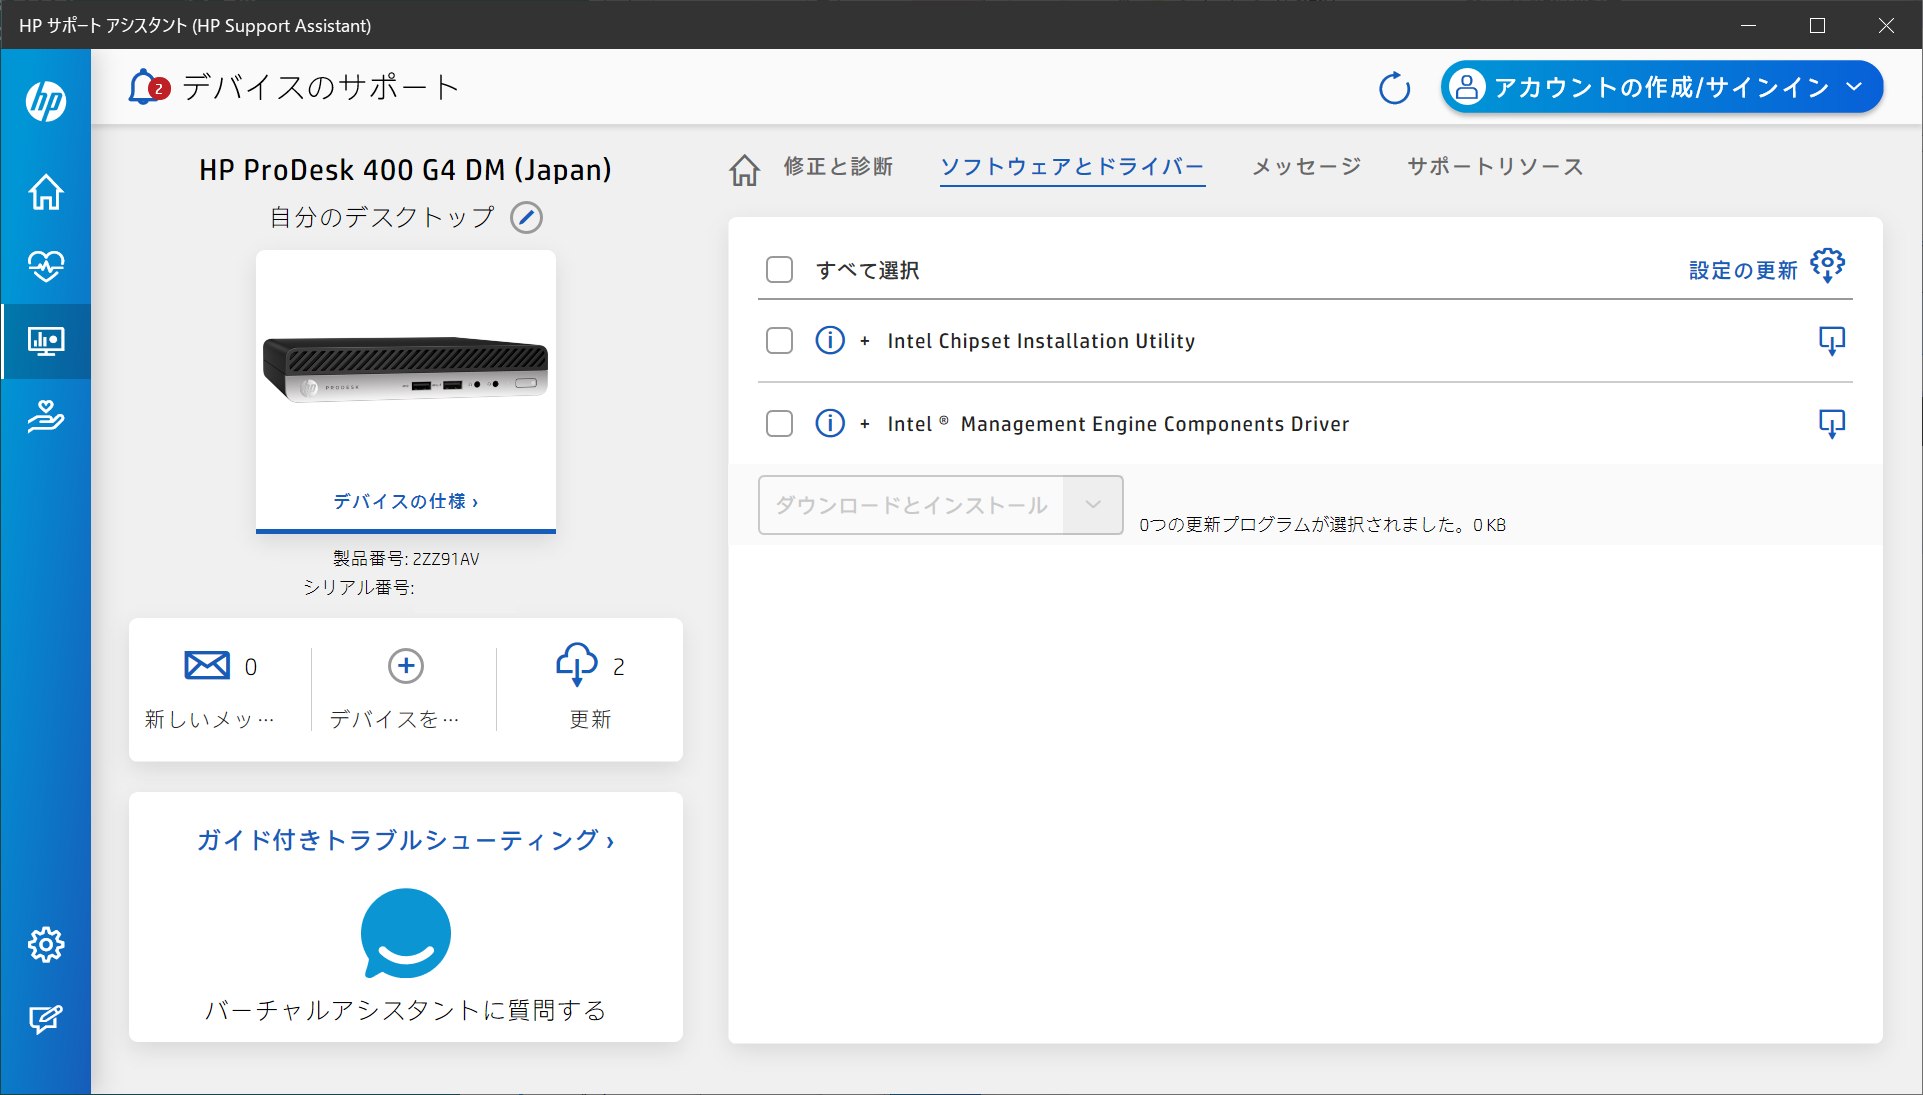Viewport: 1923px width, 1095px height.
Task: Click the info icon for Management Engine Components Driver
Action: [x=829, y=424]
